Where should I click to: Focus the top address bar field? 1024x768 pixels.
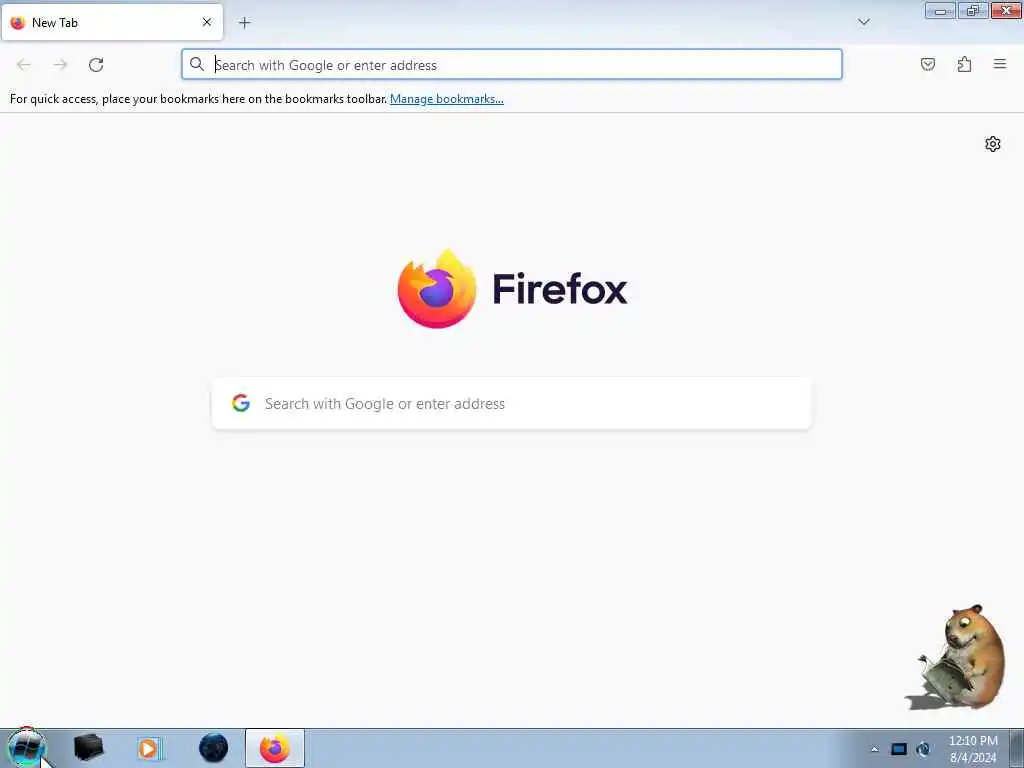512,64
